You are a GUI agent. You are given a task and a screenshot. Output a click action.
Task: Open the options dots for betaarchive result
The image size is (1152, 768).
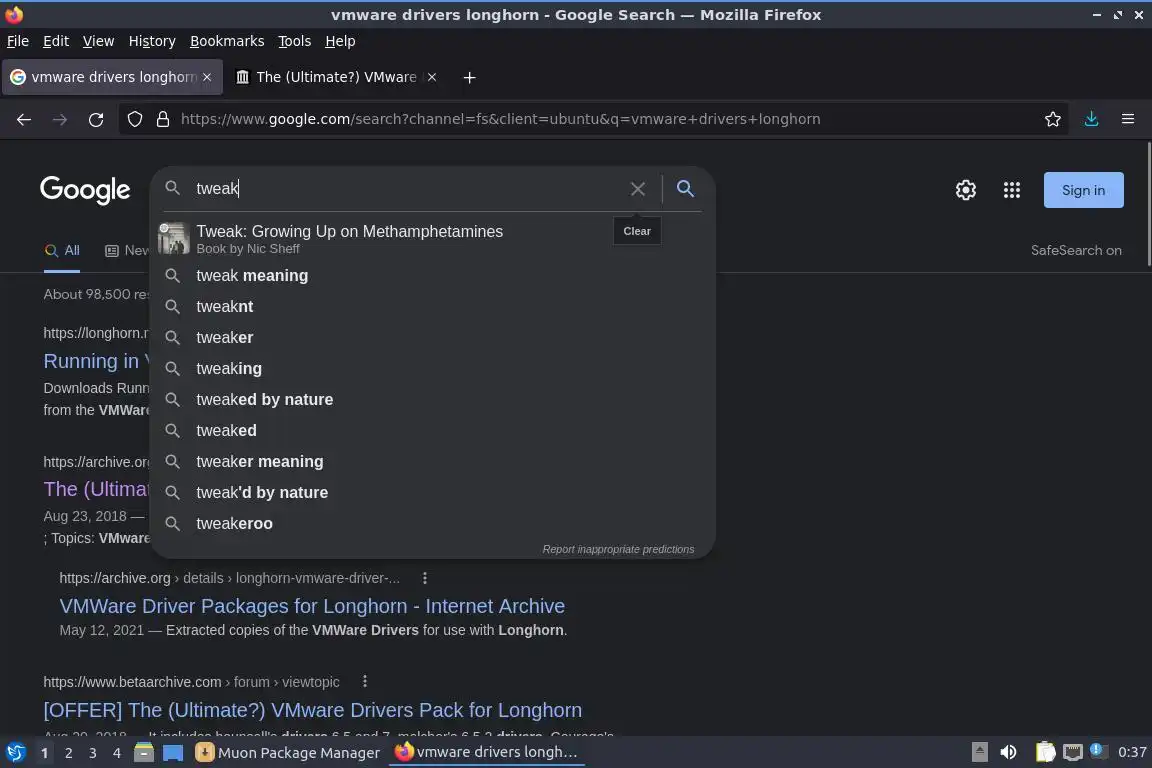364,682
